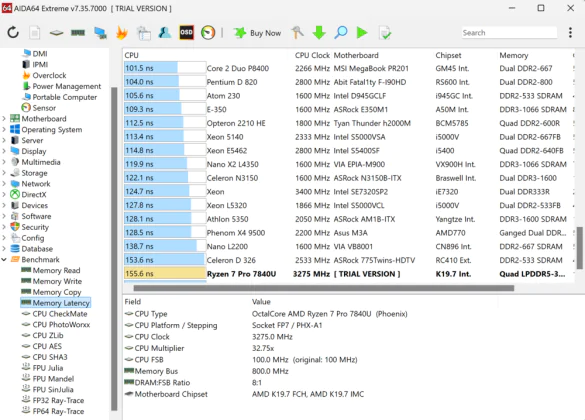585x420 pixels.
Task: Open the Report page icon in toolbar
Action: point(35,33)
